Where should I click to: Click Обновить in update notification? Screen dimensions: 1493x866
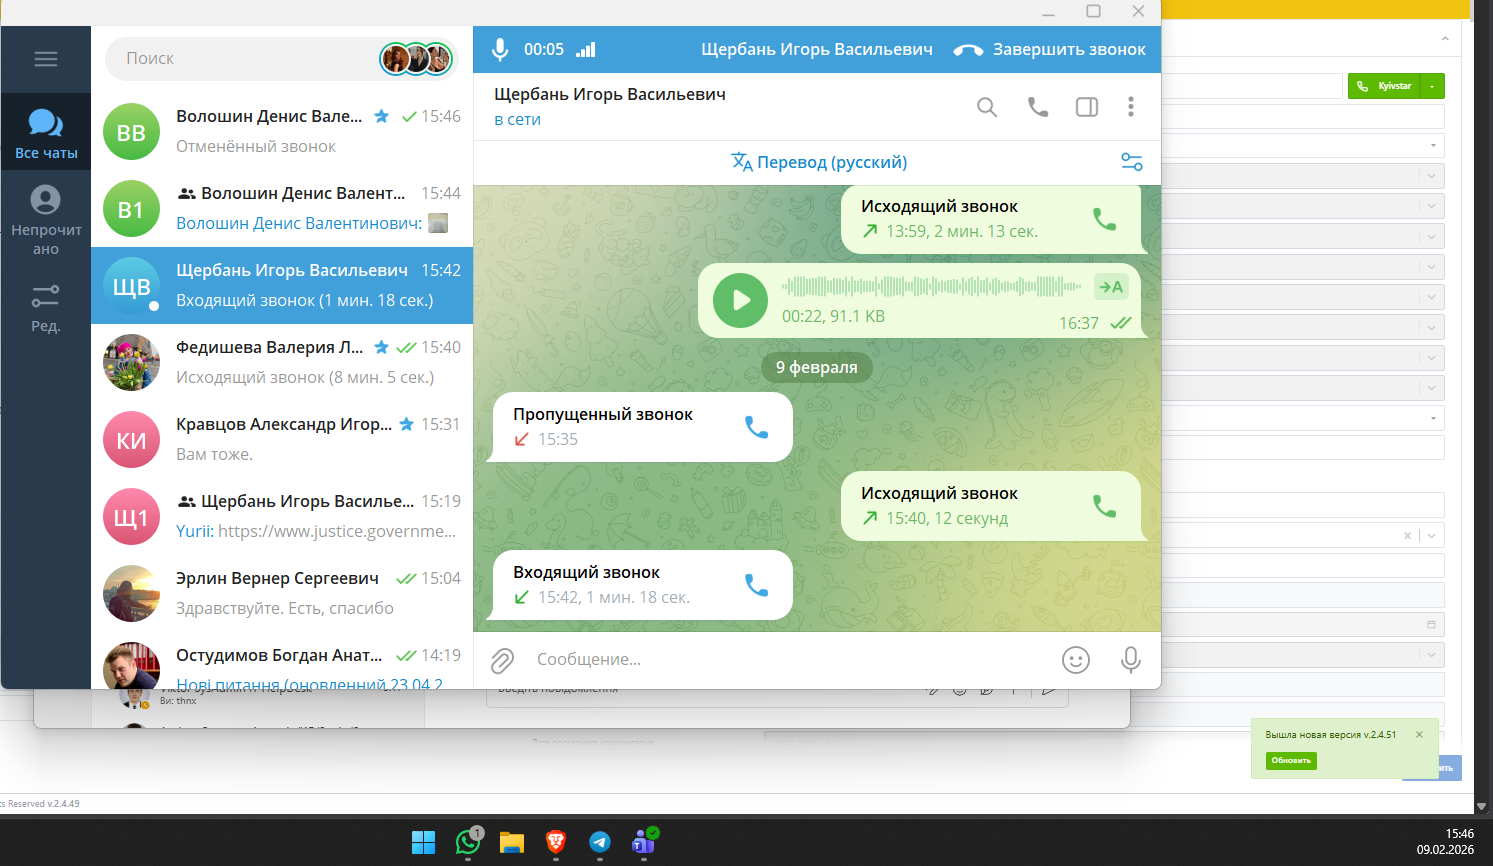[x=1291, y=761]
